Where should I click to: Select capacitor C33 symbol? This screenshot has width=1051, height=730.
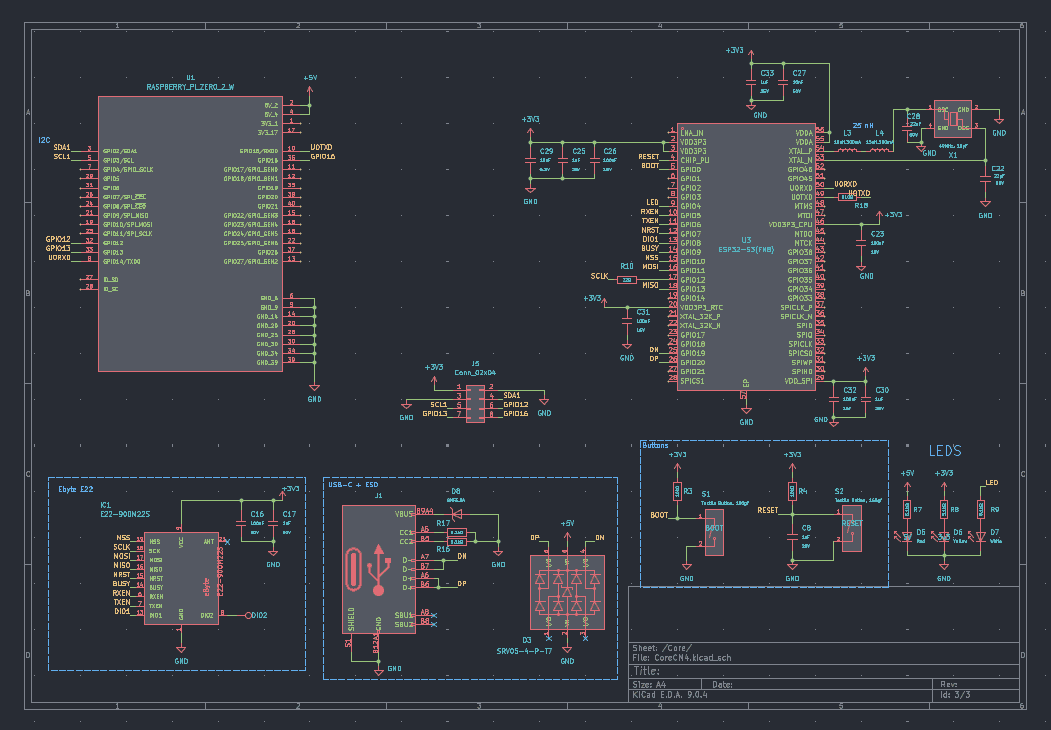751,82
